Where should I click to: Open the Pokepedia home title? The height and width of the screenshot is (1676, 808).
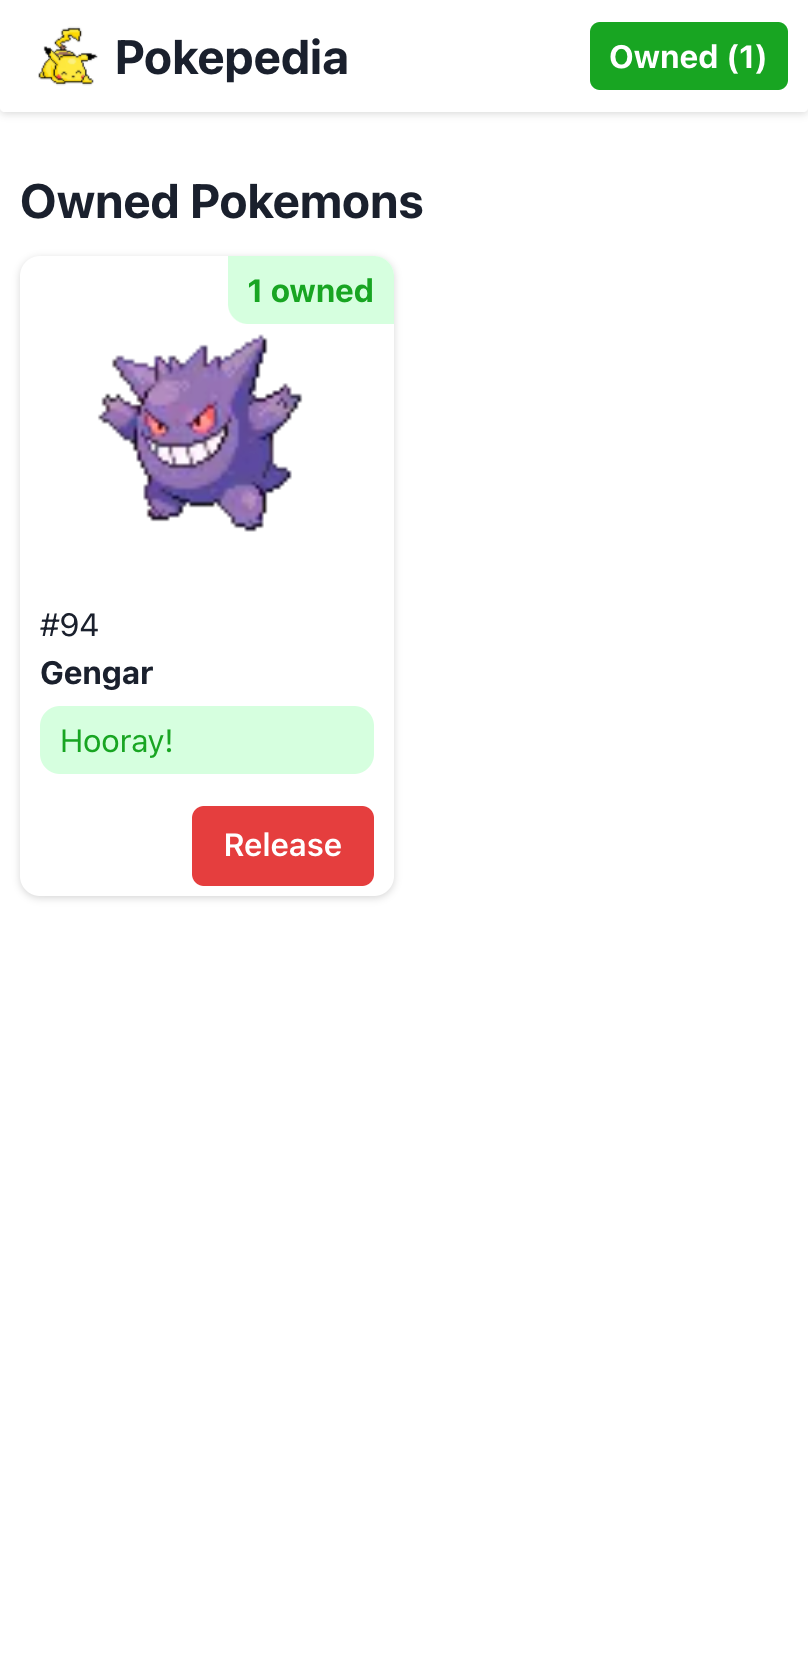(231, 58)
